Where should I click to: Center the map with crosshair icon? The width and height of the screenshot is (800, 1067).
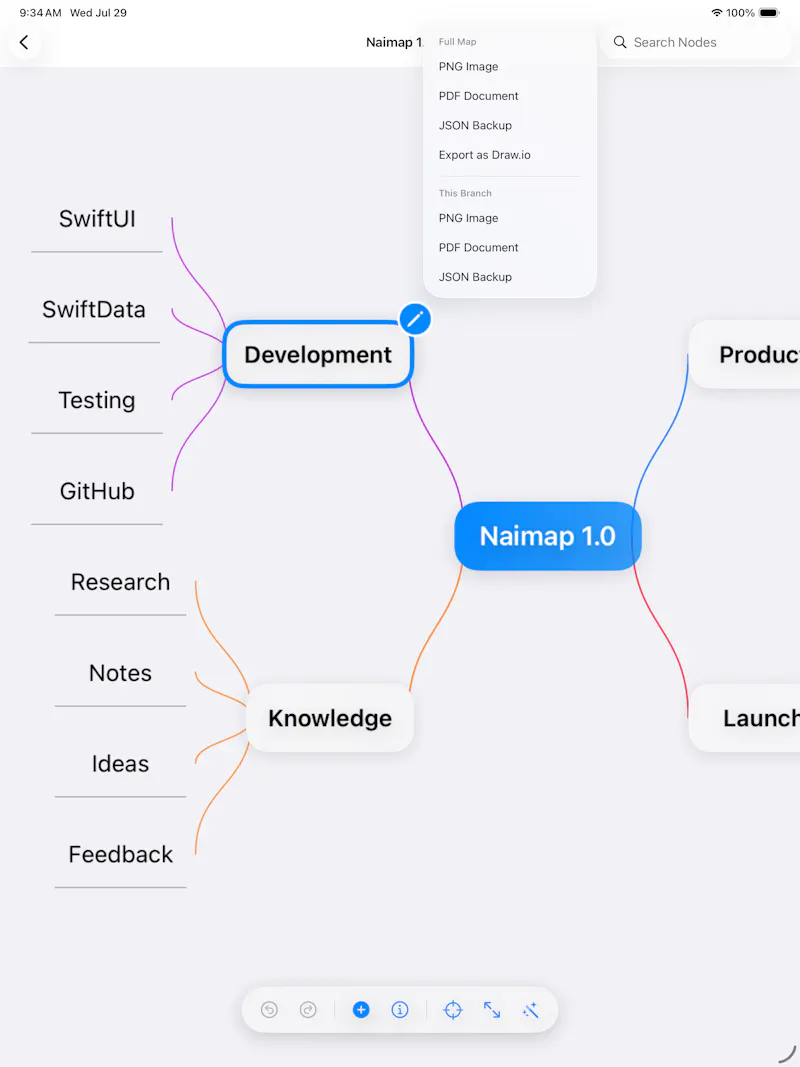[453, 1010]
